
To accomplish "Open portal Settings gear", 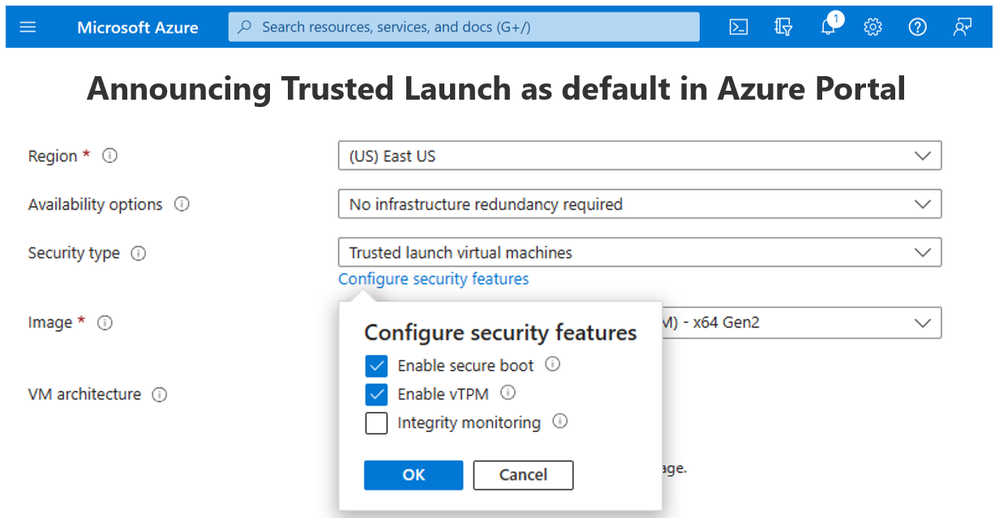I will [873, 27].
